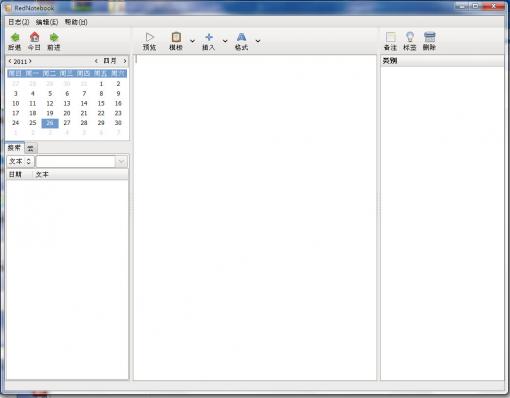Open the Journal (日志) menu
The width and height of the screenshot is (510, 398).
[x=18, y=22]
